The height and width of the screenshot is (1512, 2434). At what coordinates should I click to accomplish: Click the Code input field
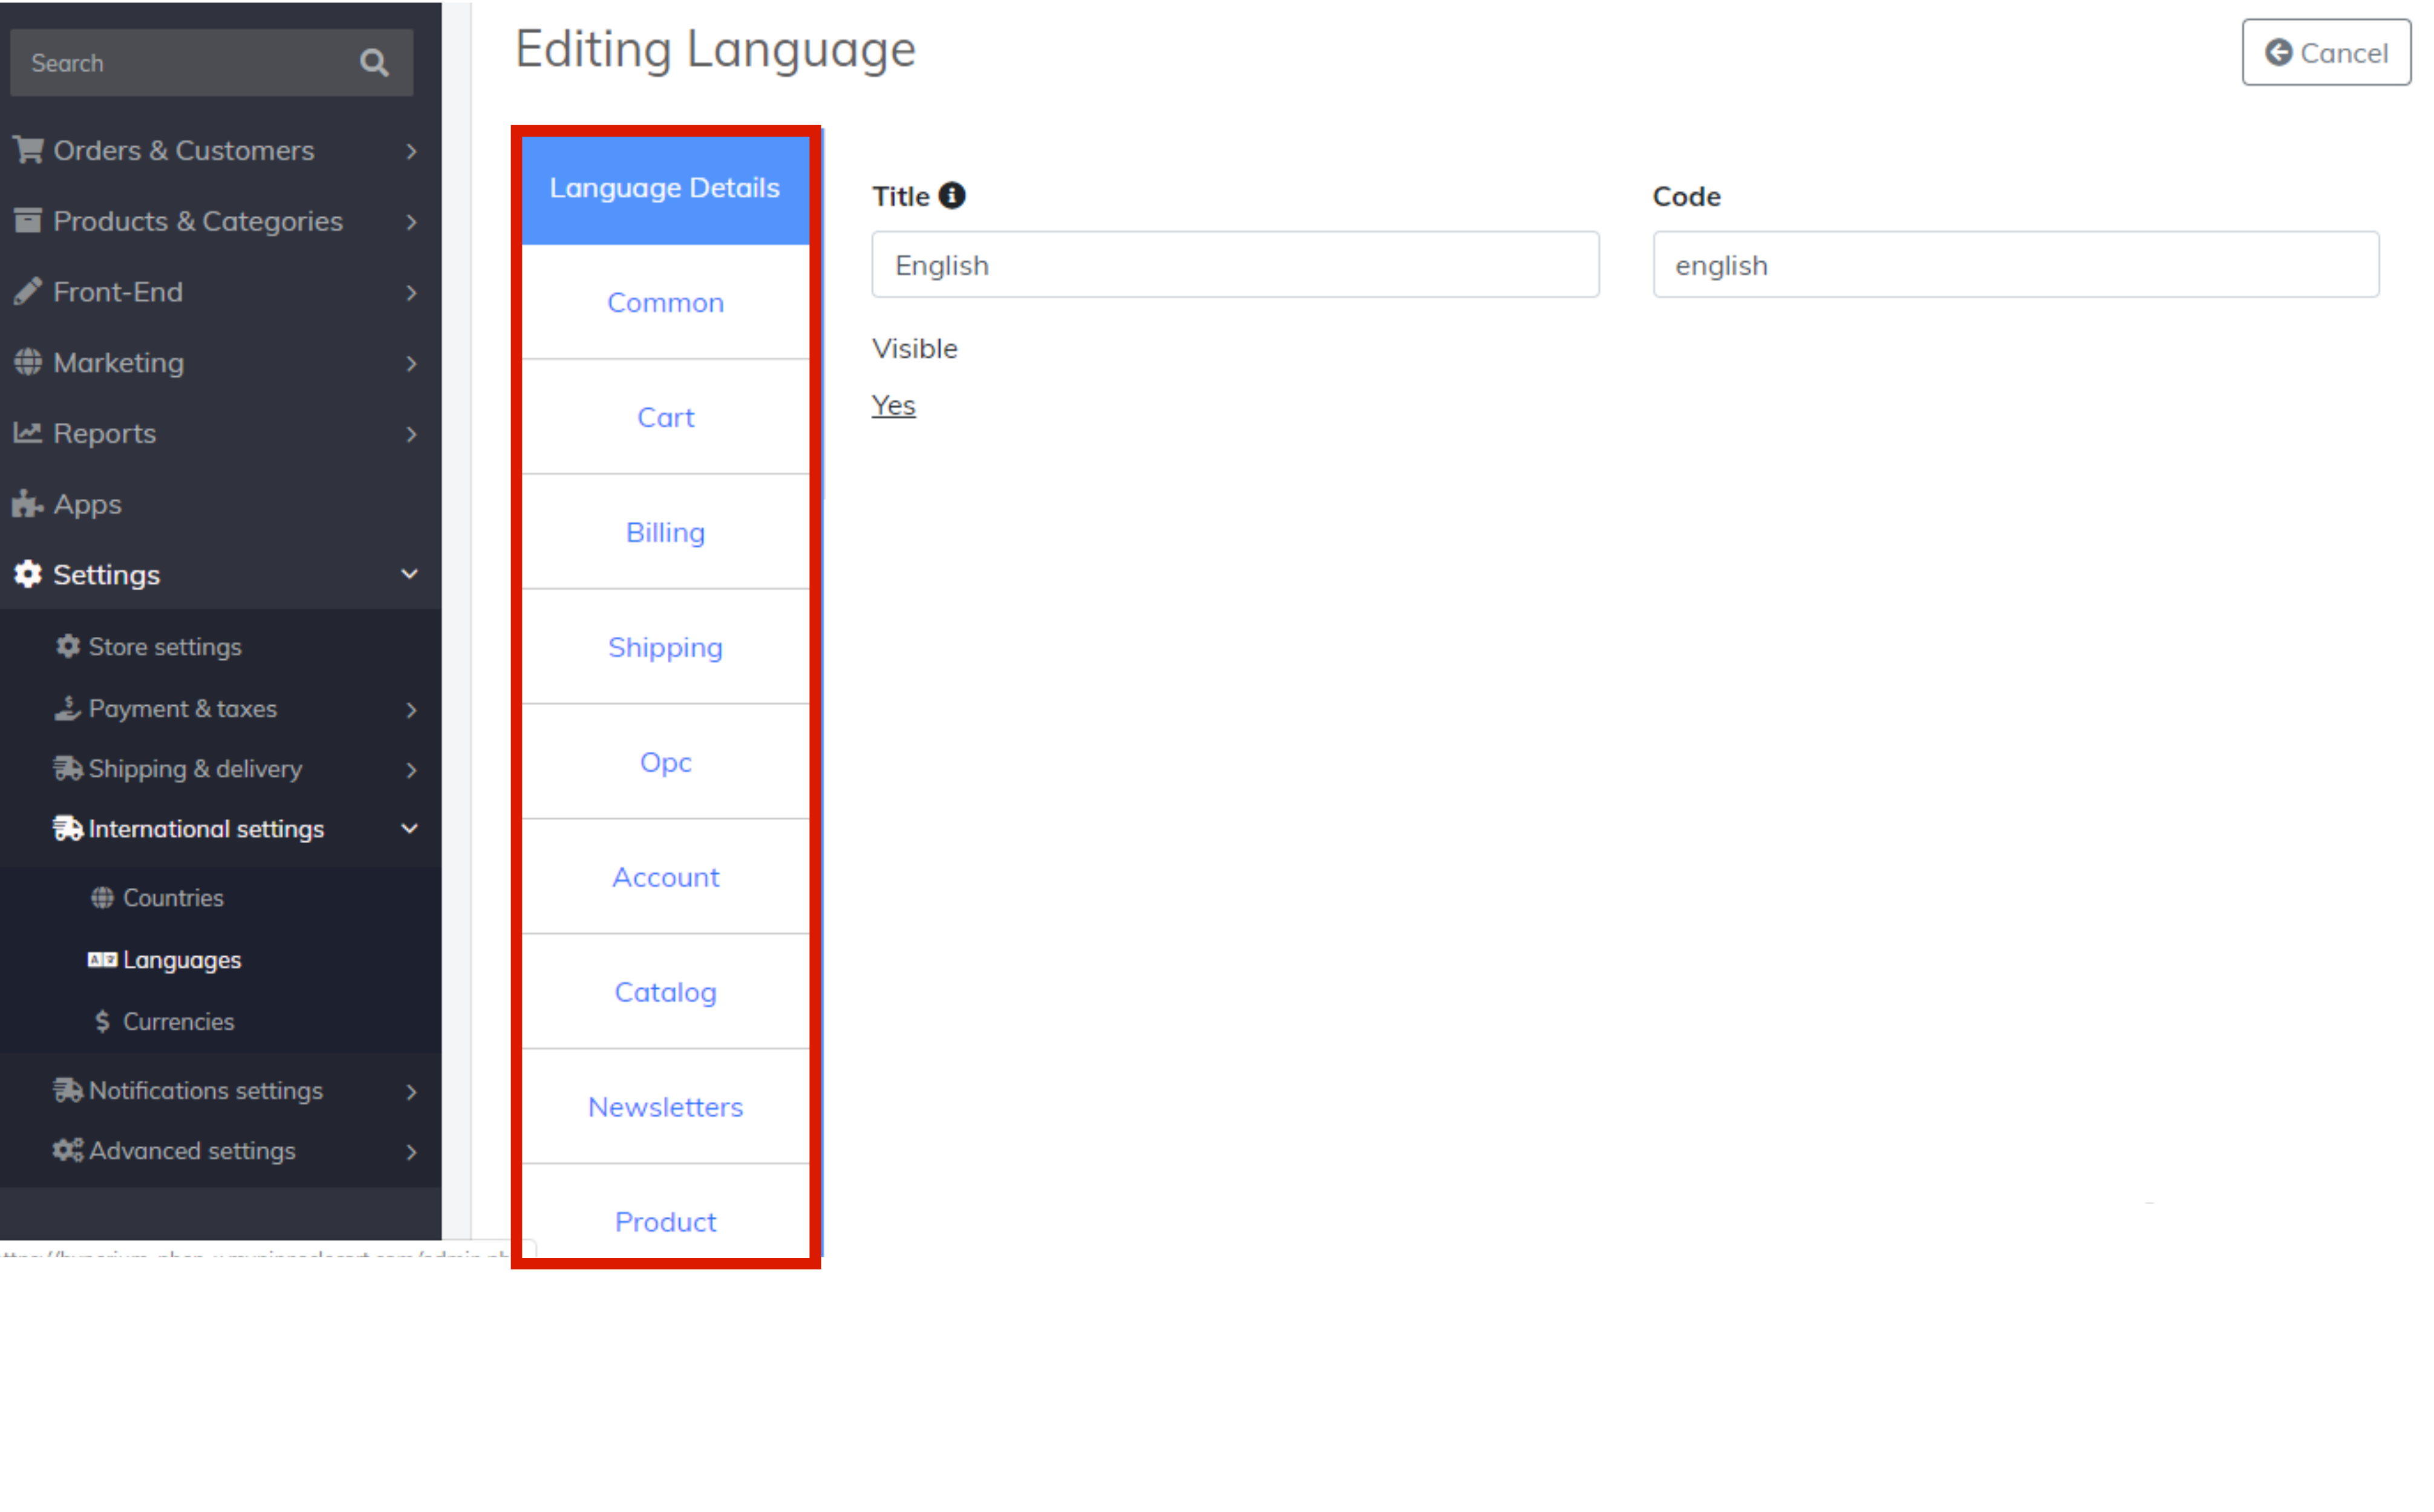2015,265
